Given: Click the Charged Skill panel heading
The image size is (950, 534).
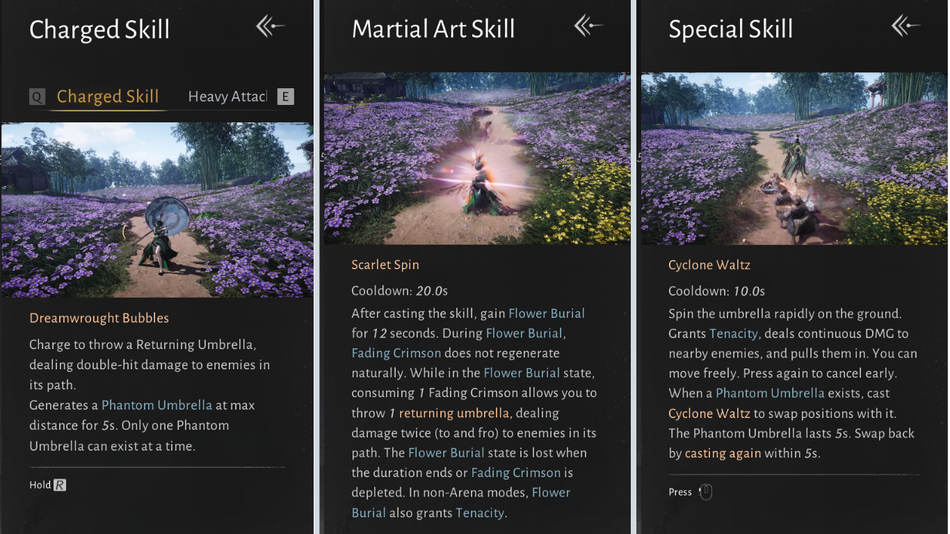Looking at the screenshot, I should click(x=99, y=30).
